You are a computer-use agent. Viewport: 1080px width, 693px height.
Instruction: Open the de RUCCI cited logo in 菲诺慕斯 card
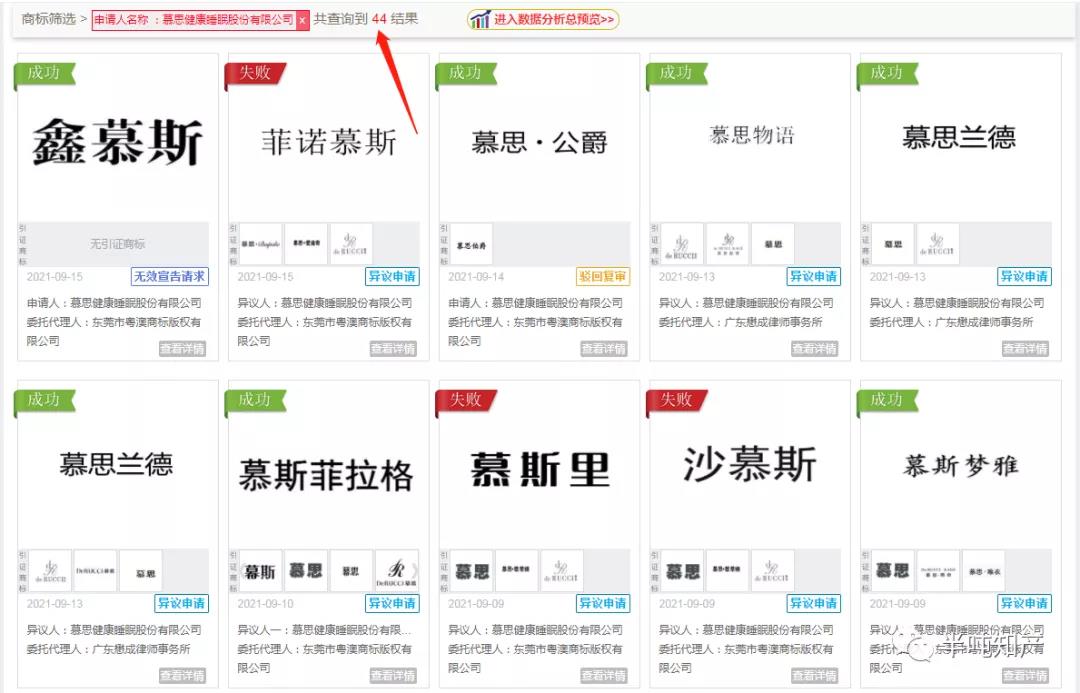click(x=351, y=244)
